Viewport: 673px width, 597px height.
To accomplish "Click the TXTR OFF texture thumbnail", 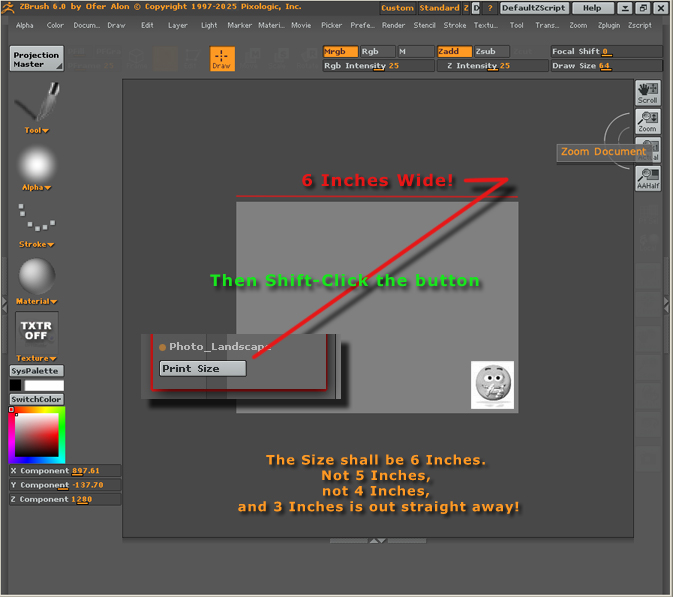I will 37,332.
